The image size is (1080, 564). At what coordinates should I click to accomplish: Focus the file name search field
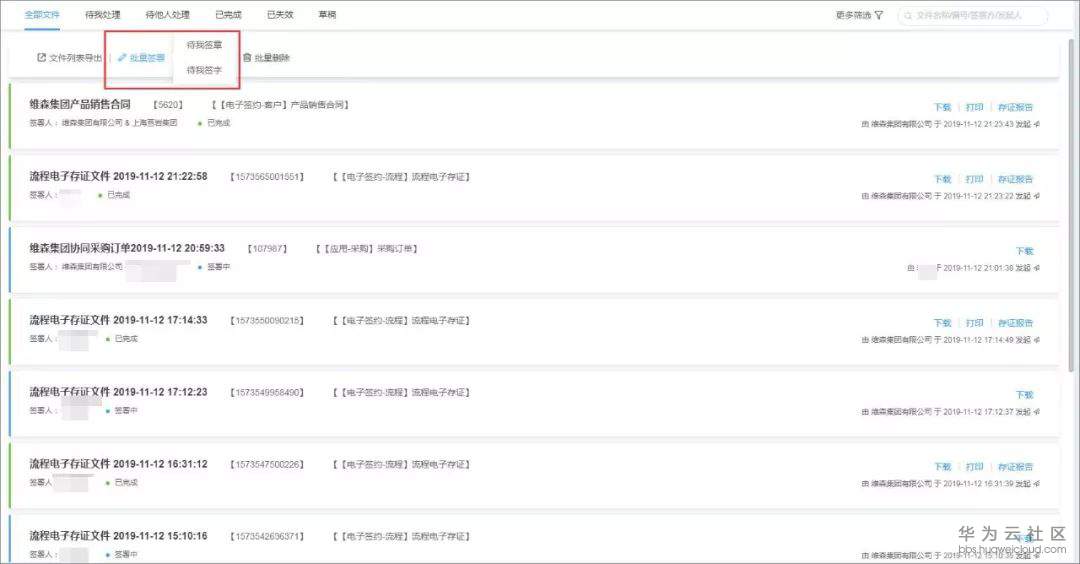click(975, 16)
